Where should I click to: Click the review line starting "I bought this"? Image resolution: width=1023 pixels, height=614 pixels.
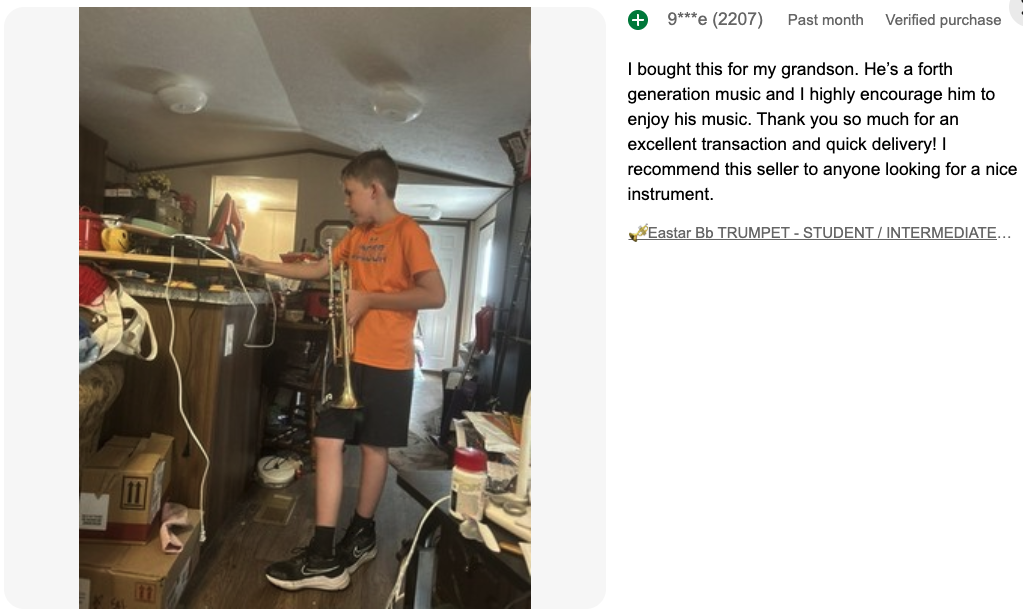pyautogui.click(x=790, y=69)
